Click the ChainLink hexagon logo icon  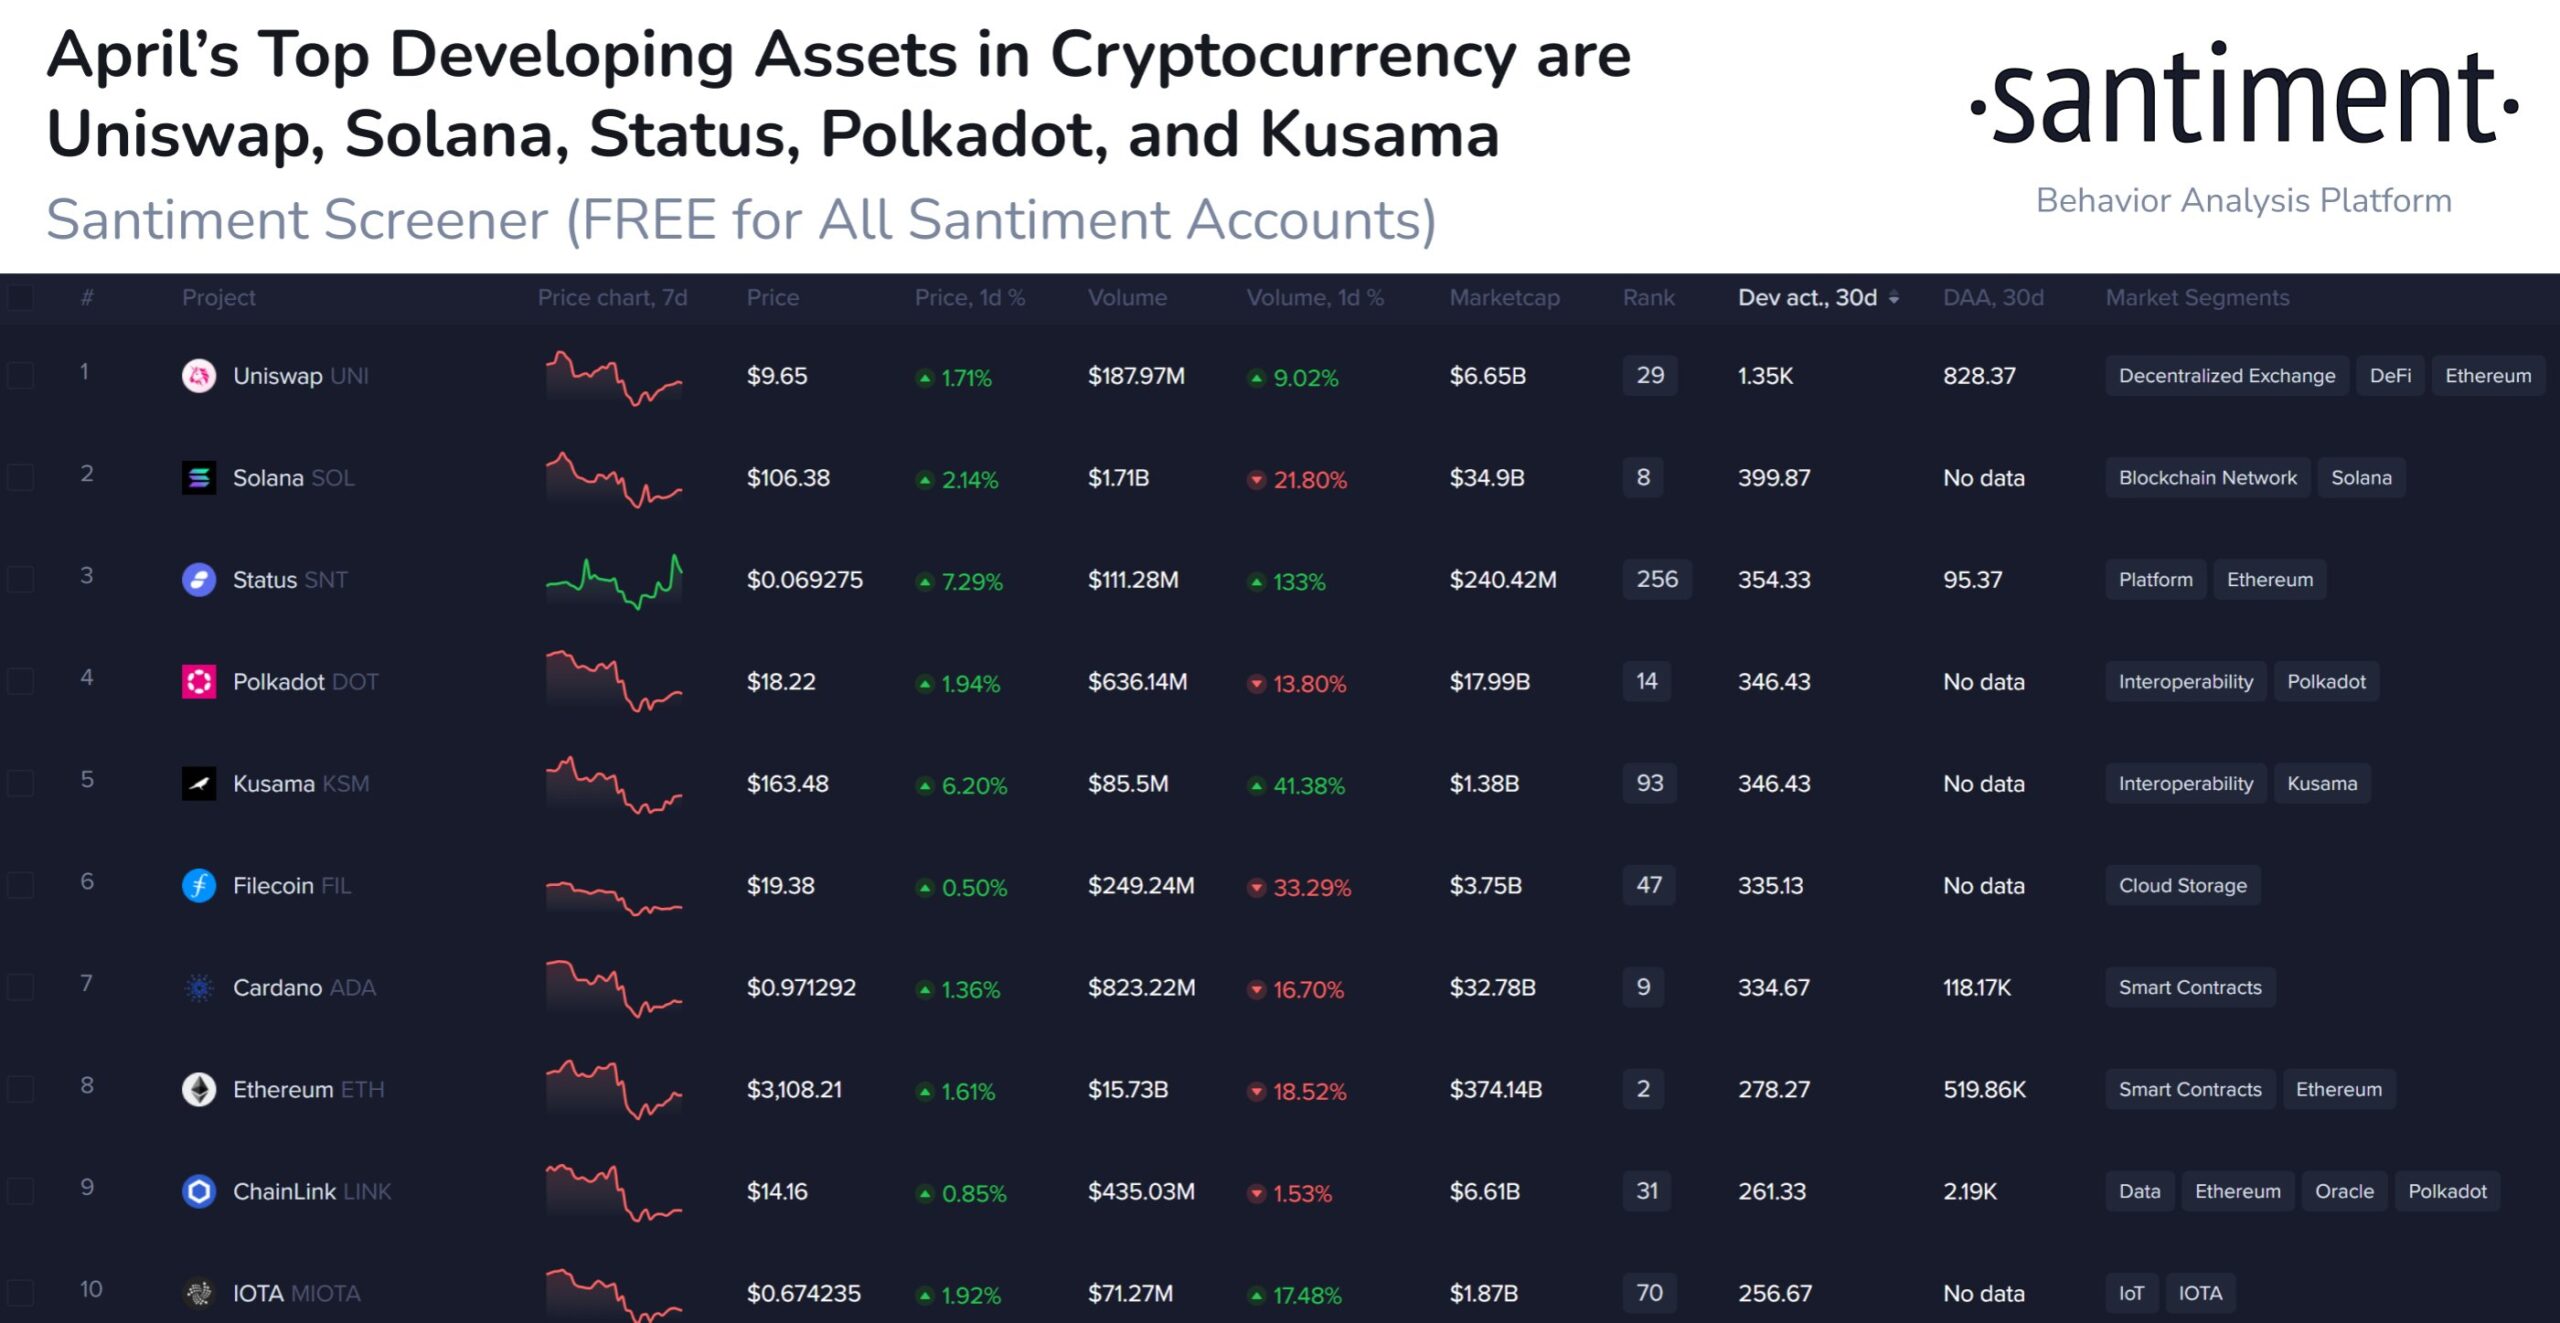(199, 1192)
